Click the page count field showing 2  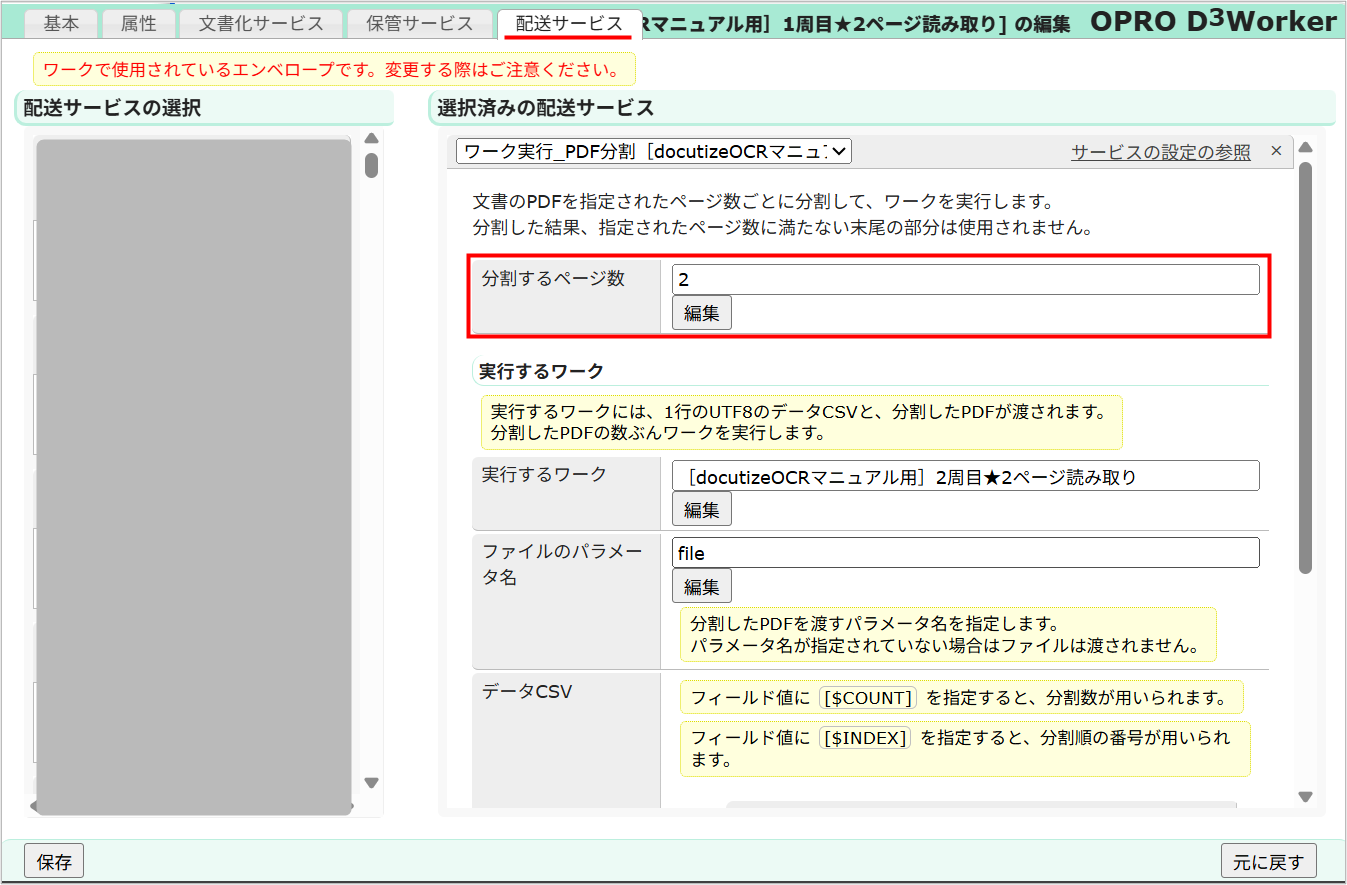(965, 279)
